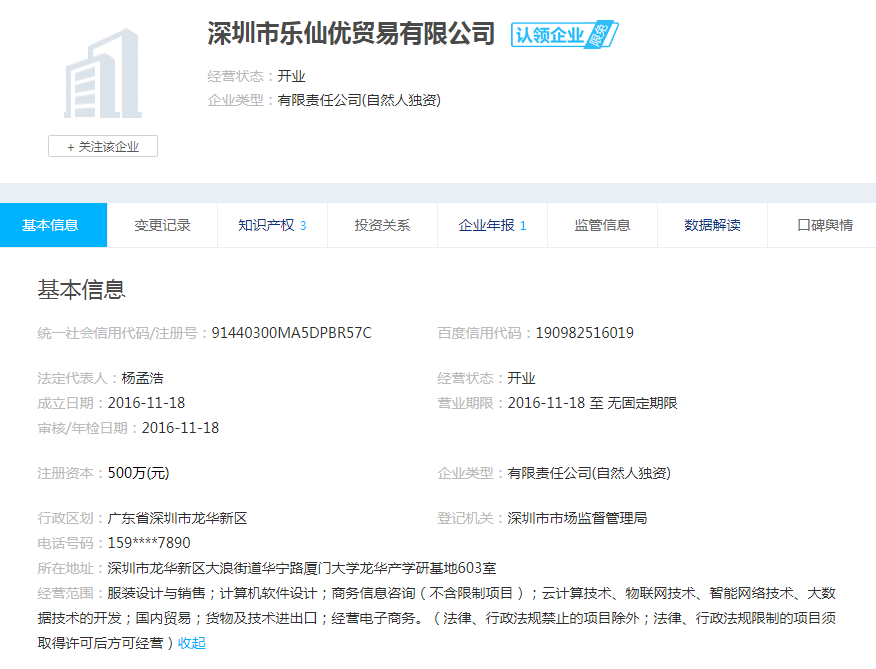Open the 数据解读 tab

pyautogui.click(x=712, y=225)
